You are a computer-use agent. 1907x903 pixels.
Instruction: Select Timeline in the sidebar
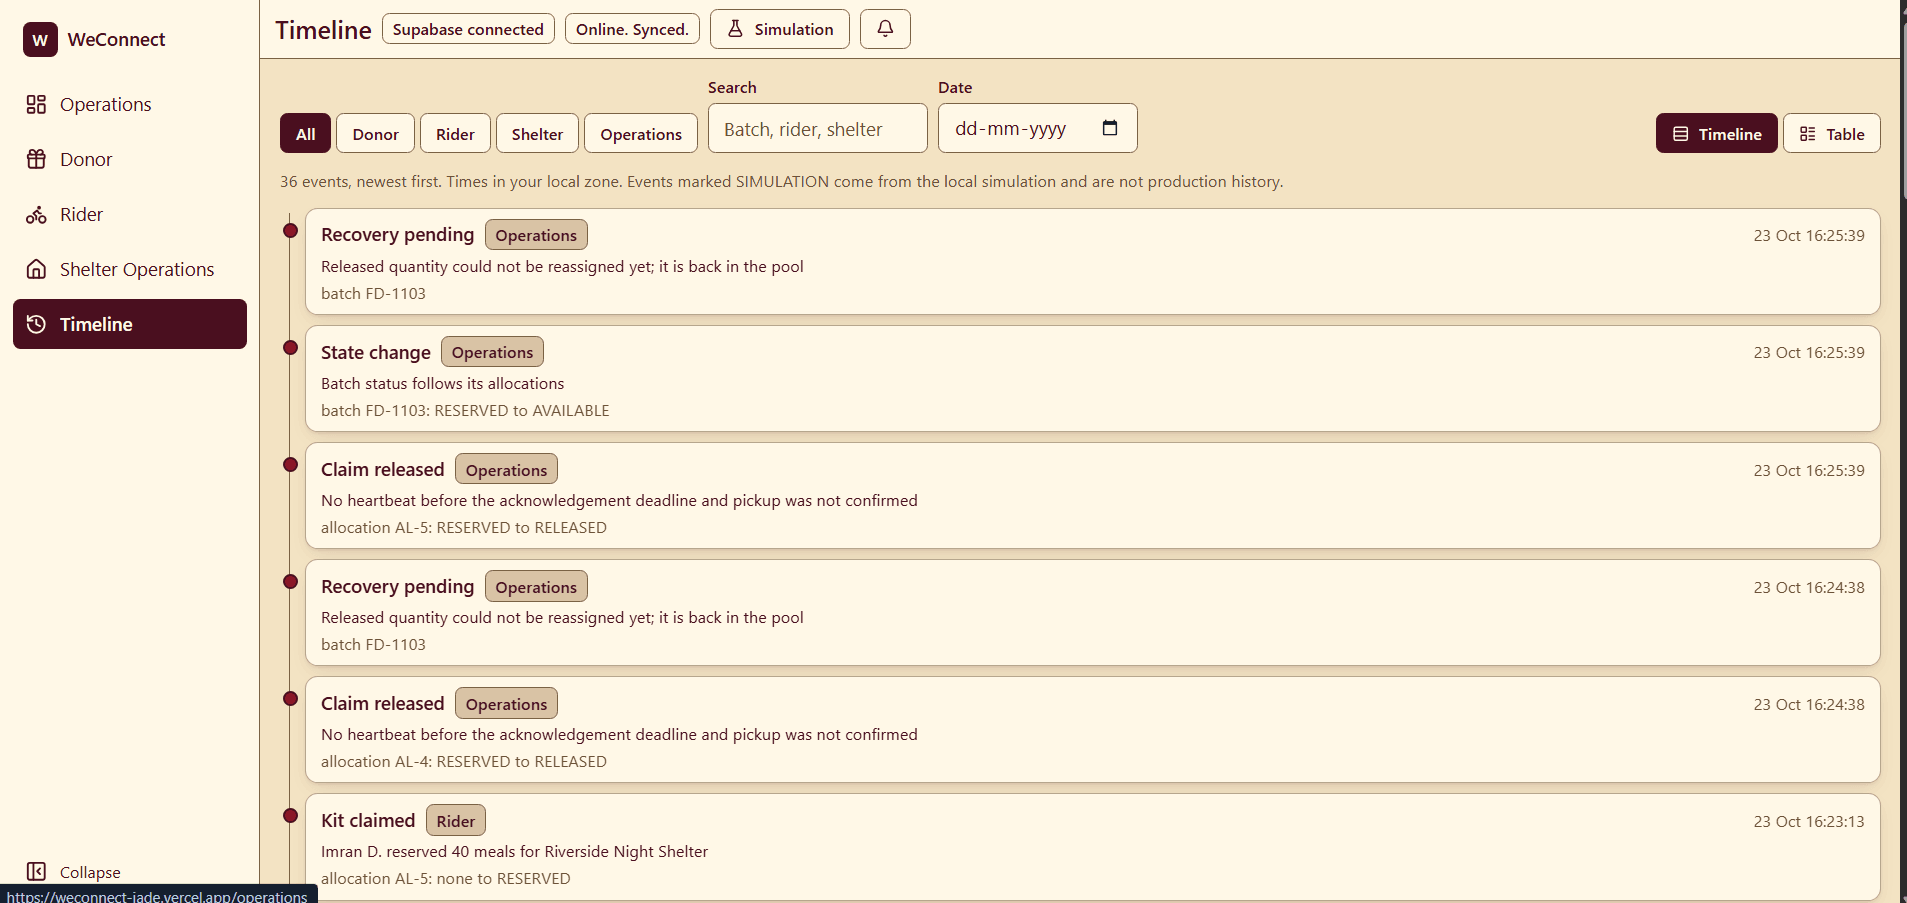pos(130,324)
